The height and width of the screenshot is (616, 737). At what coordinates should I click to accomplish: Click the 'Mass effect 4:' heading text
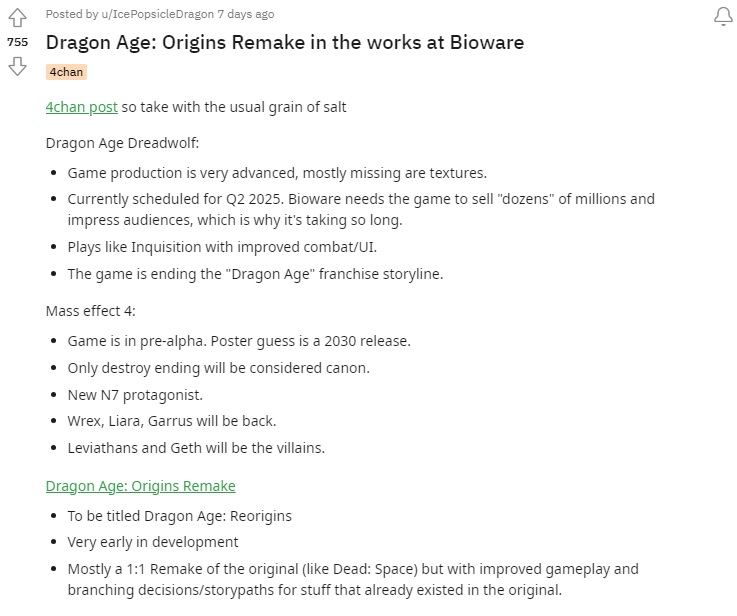91,311
